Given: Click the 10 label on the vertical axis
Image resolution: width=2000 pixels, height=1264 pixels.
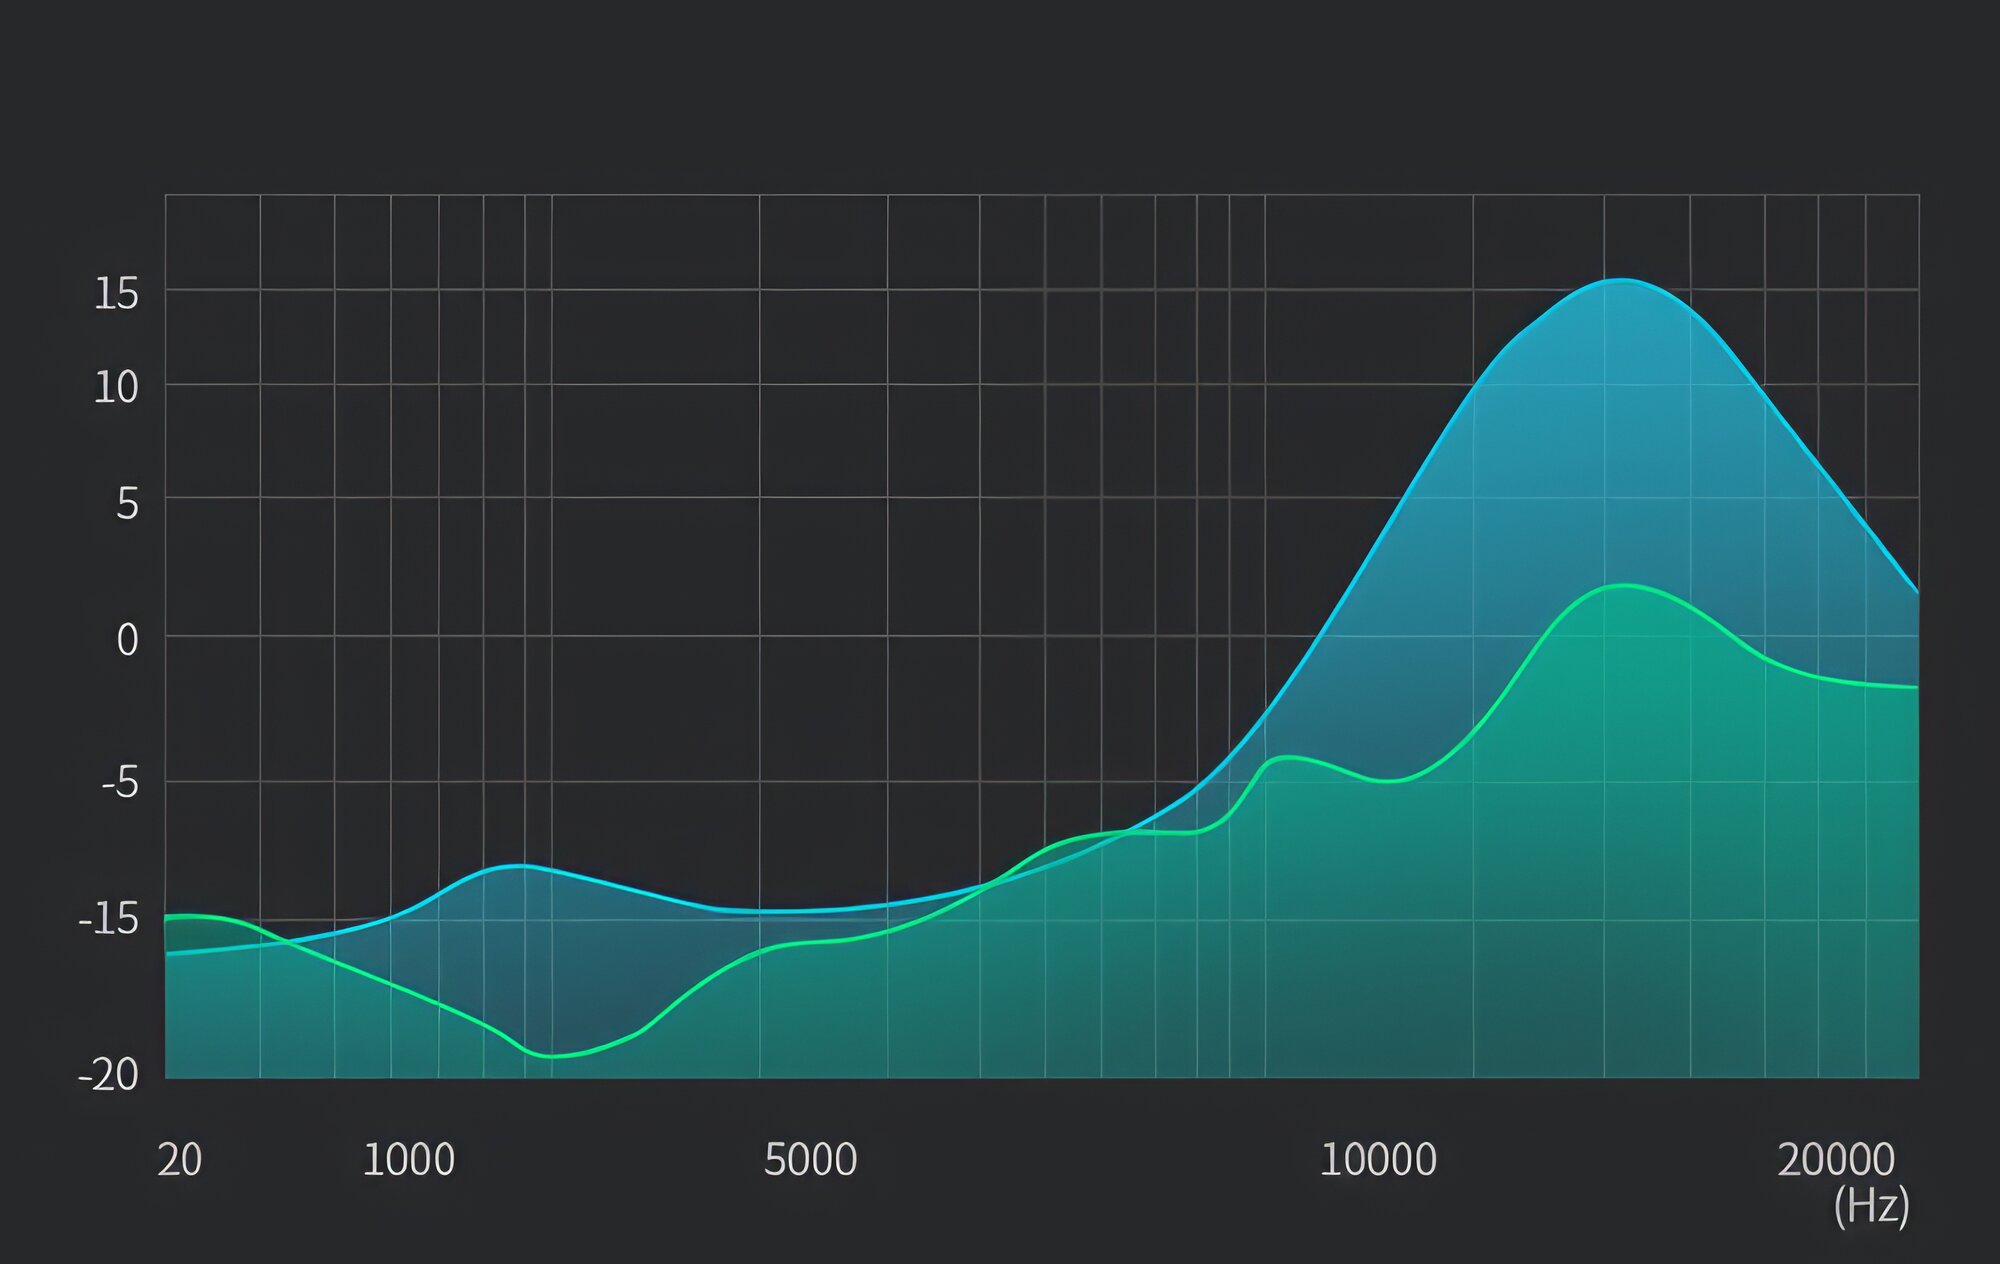Looking at the screenshot, I should (116, 388).
